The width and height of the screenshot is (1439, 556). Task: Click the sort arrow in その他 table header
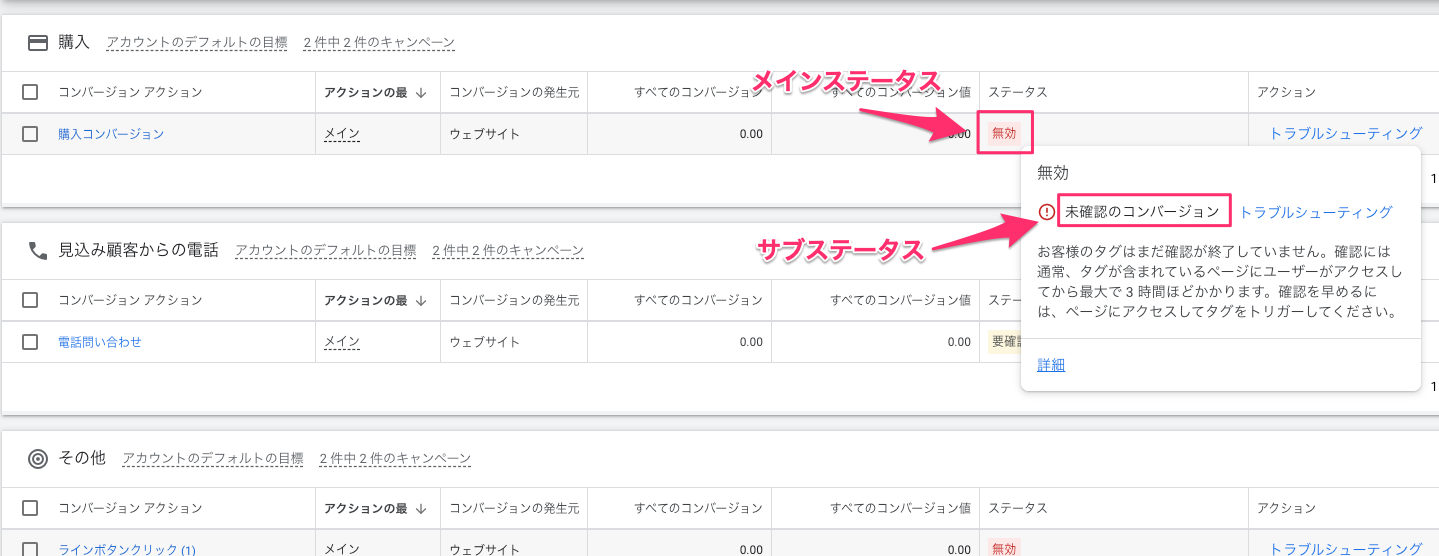(421, 508)
